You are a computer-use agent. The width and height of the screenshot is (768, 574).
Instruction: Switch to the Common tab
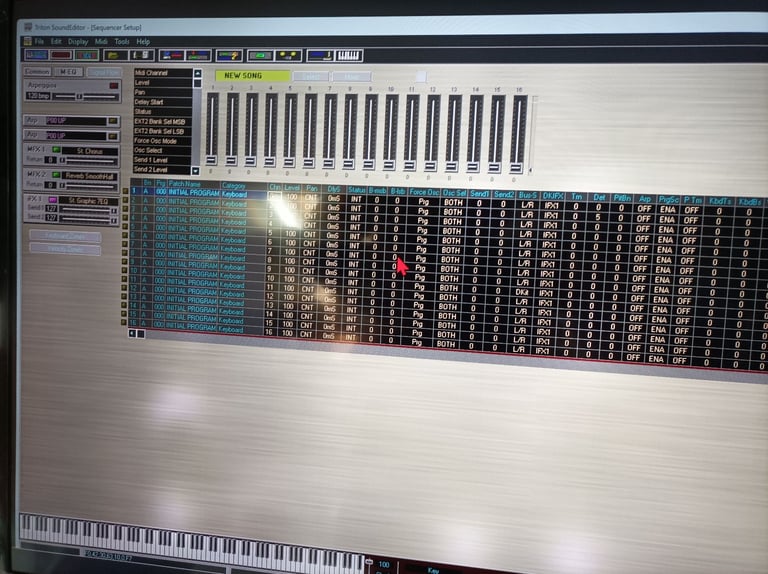point(37,72)
